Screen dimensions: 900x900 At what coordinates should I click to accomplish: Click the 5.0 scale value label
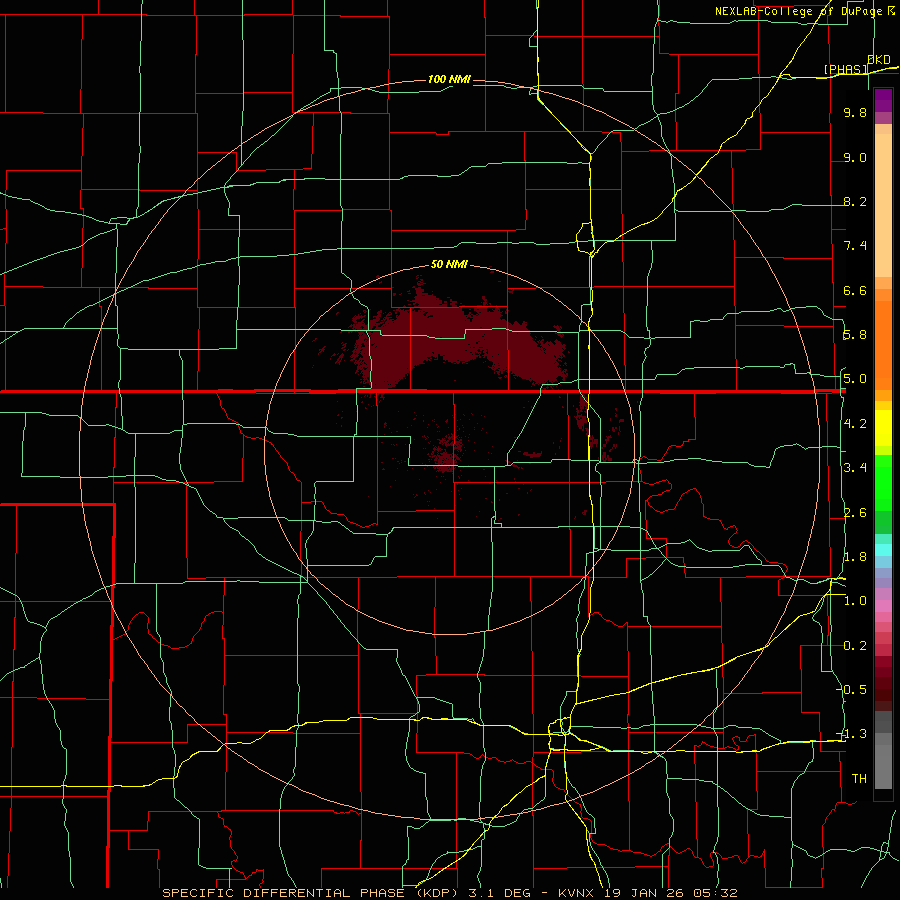coord(855,379)
